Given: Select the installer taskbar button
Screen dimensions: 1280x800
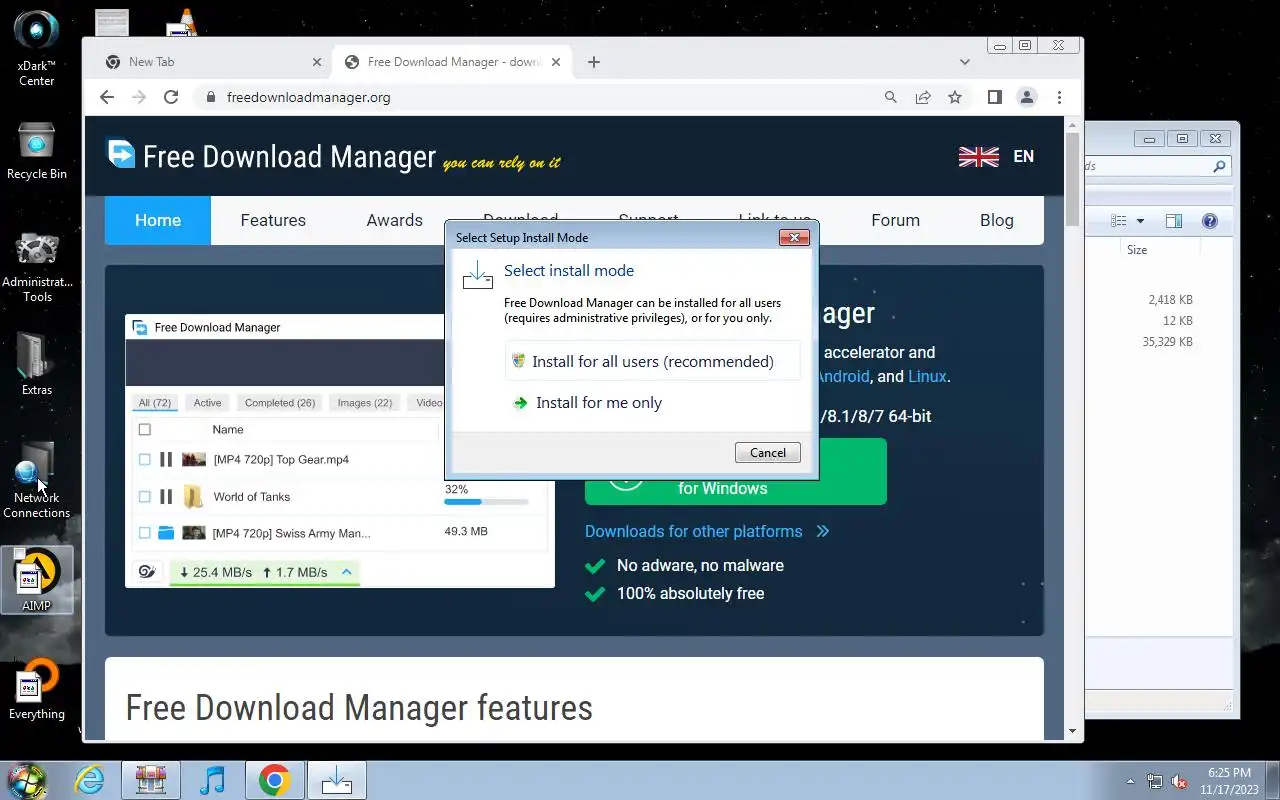Looking at the screenshot, I should pos(337,780).
